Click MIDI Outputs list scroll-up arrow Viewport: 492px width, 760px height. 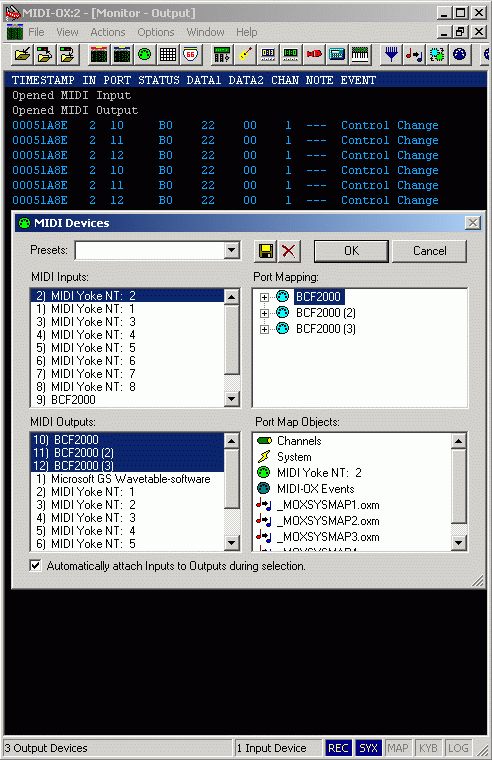(232, 441)
